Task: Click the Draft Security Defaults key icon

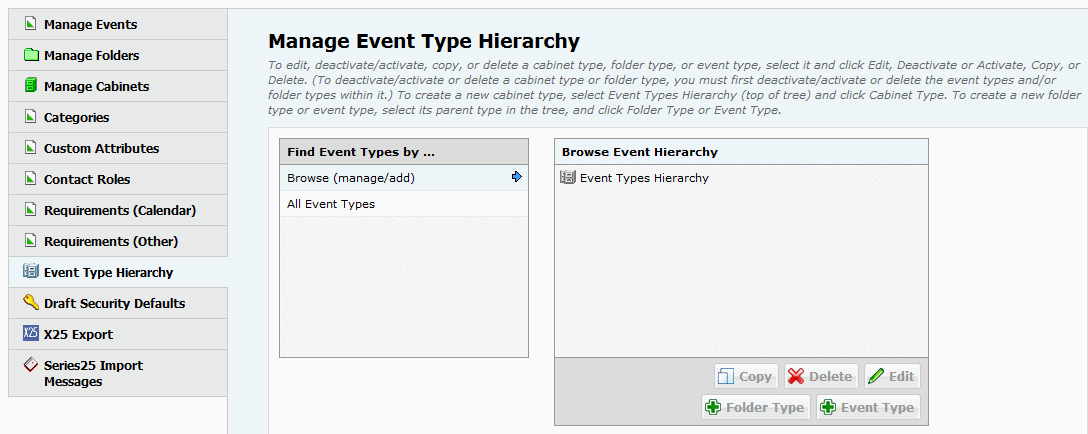Action: [x=31, y=303]
